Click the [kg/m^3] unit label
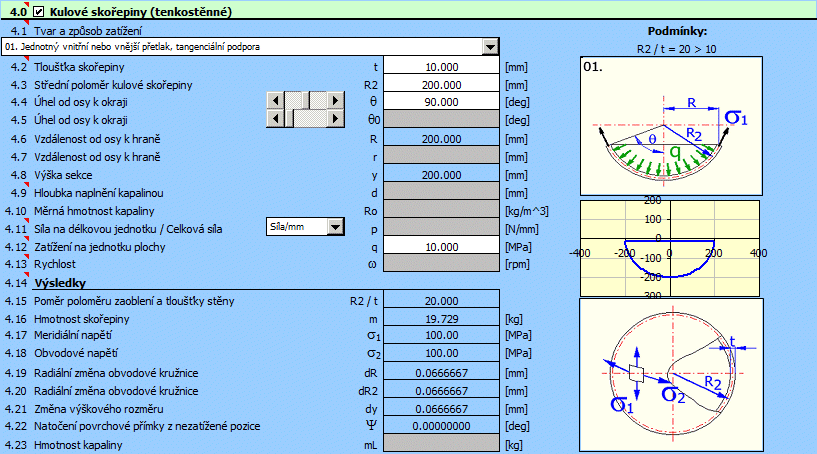The height and width of the screenshot is (454, 817). pyautogui.click(x=527, y=211)
